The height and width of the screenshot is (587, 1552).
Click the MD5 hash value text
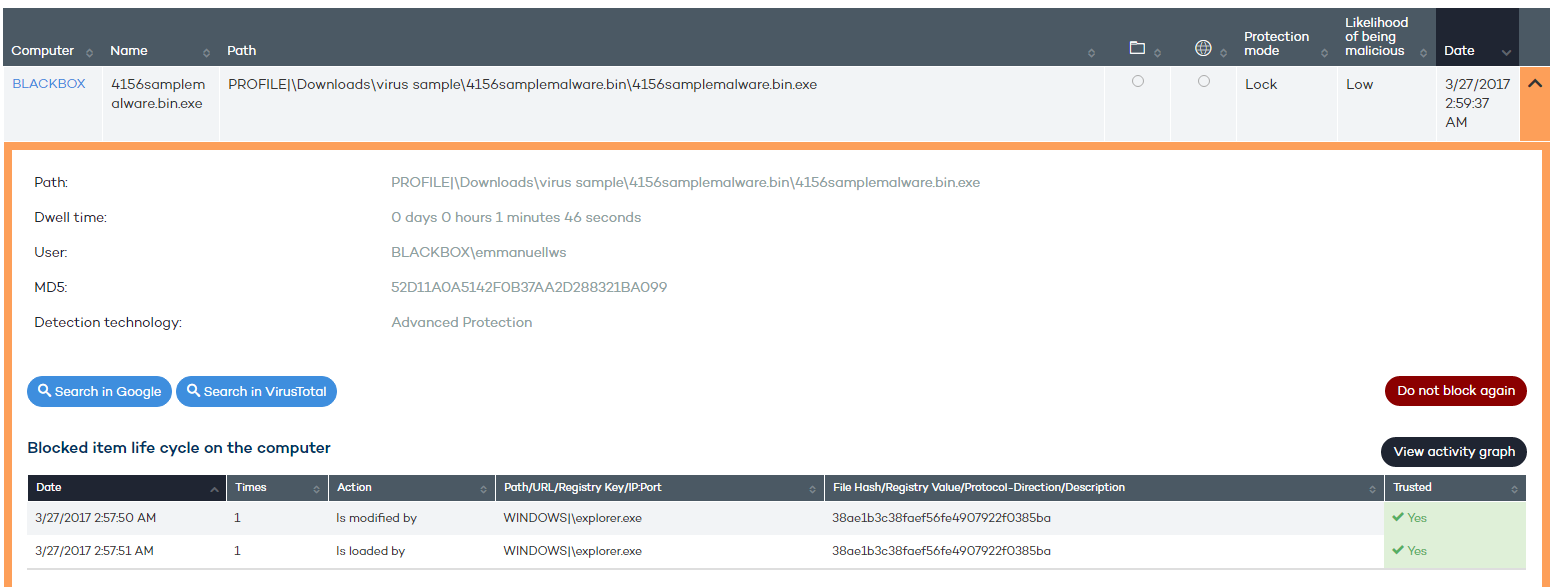529,287
